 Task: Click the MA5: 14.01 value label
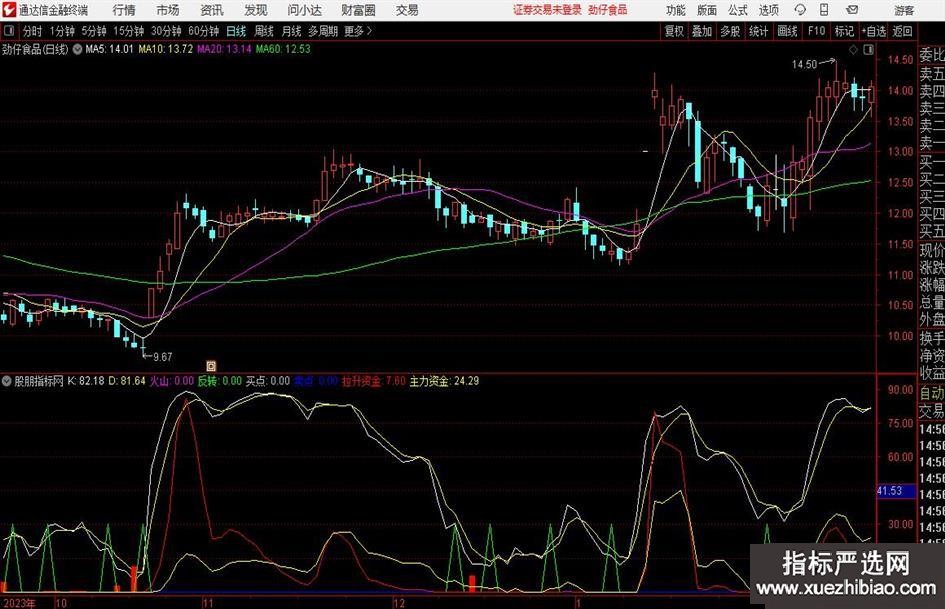[x=109, y=49]
